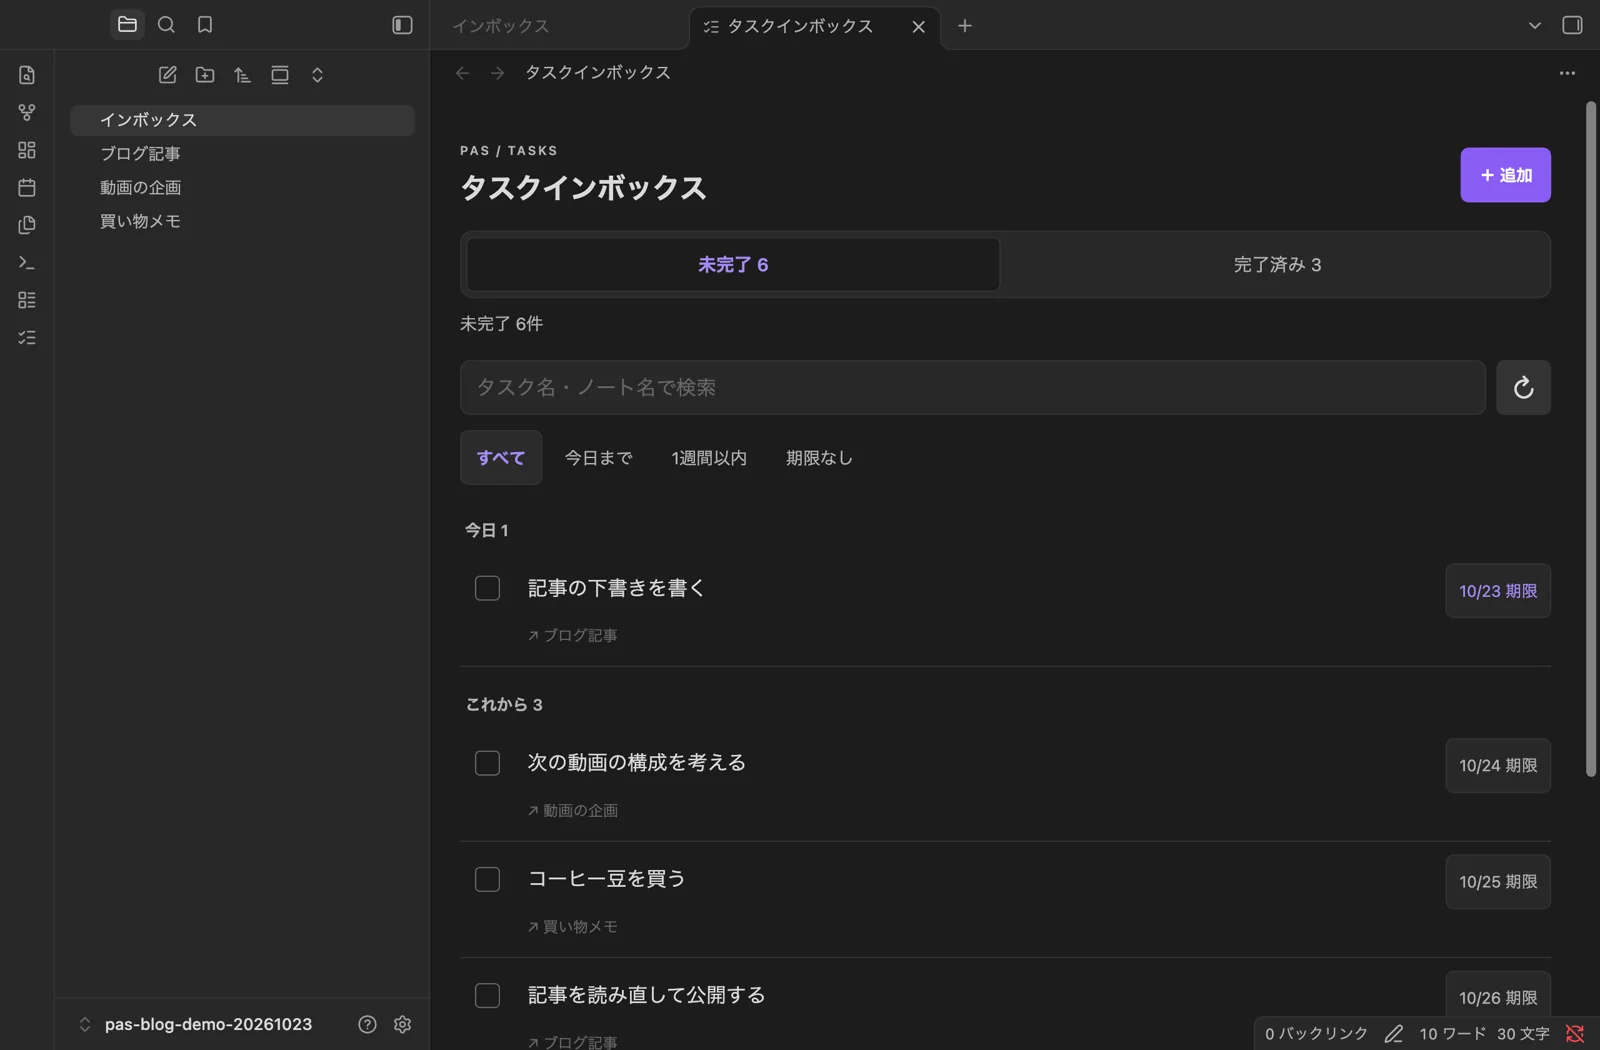Viewport: 1600px width, 1050px height.
Task: Open canvas grid ribbon icon
Action: click(27, 150)
